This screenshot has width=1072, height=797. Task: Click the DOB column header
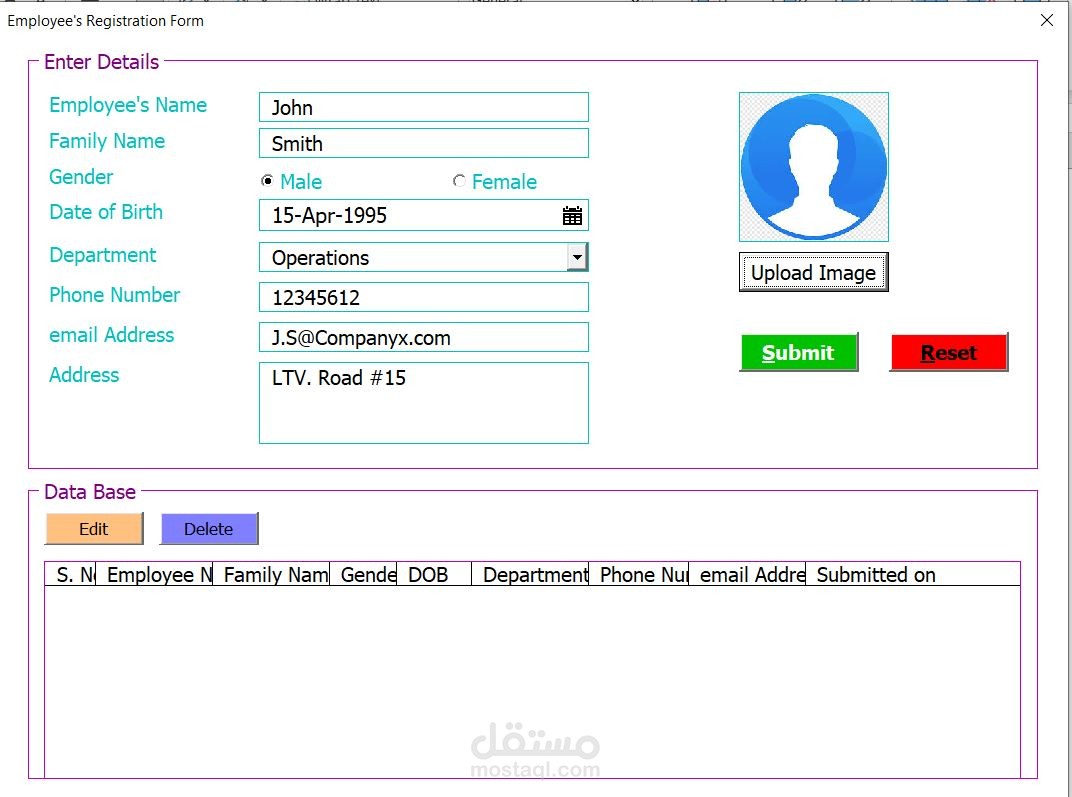coord(434,575)
